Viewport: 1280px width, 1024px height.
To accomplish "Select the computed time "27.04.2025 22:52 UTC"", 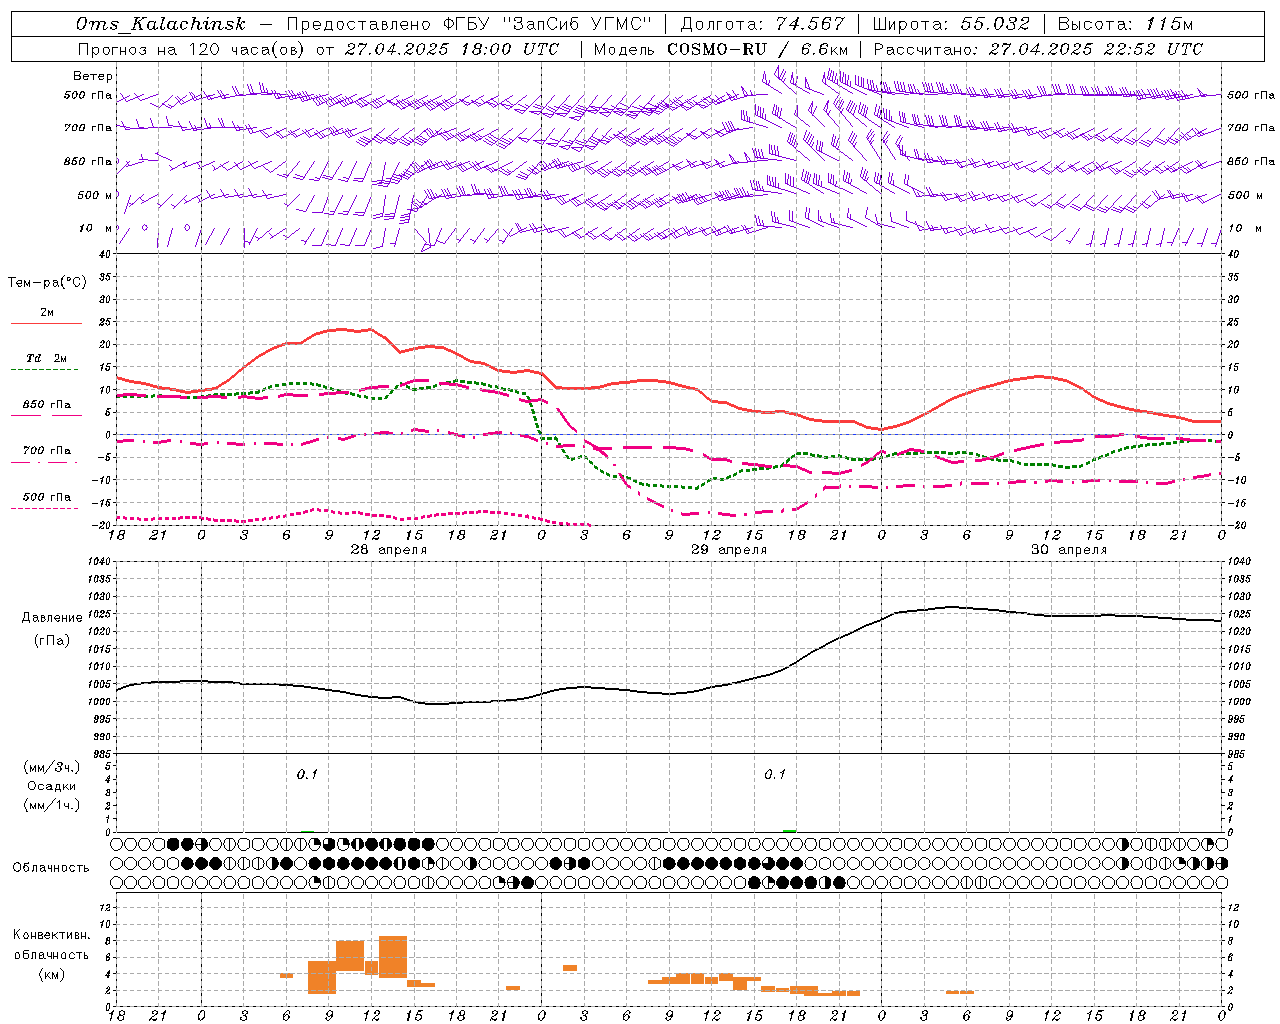I will (1095, 49).
